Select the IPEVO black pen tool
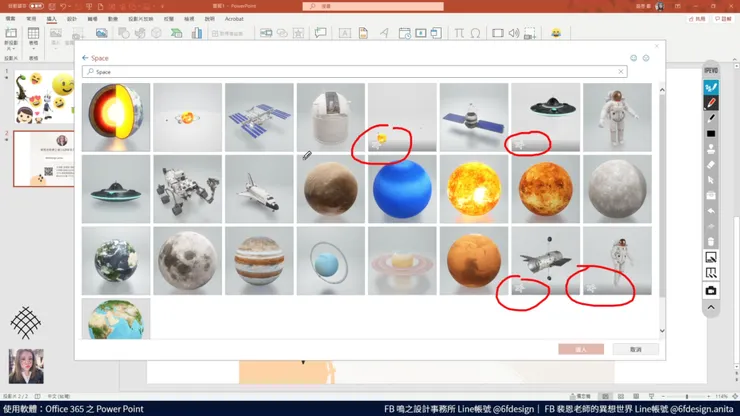The height and width of the screenshot is (416, 740). [x=711, y=118]
